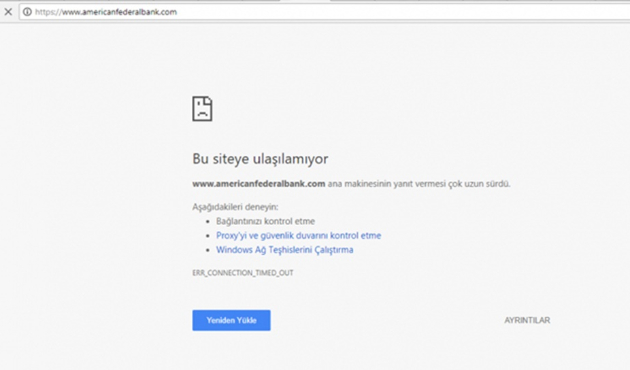The image size is (630, 370).
Task: Show details via AYRINTILAR
Action: pyautogui.click(x=527, y=320)
